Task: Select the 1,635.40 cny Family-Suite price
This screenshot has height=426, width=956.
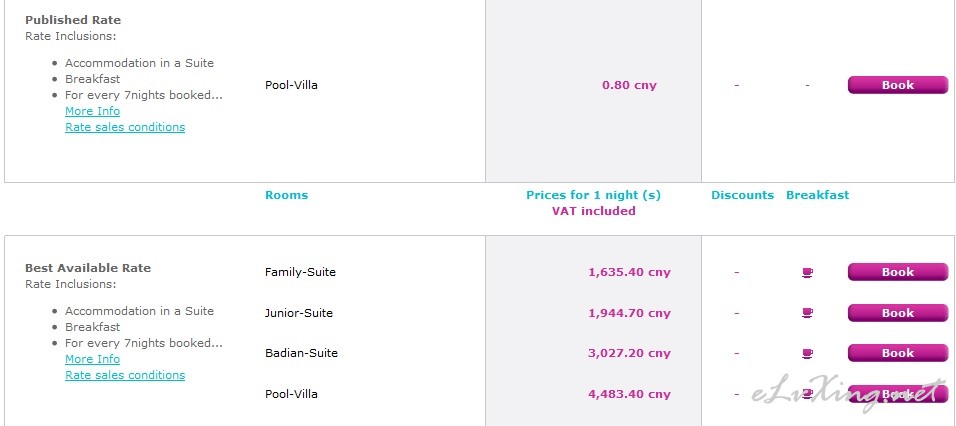Action: click(x=629, y=272)
